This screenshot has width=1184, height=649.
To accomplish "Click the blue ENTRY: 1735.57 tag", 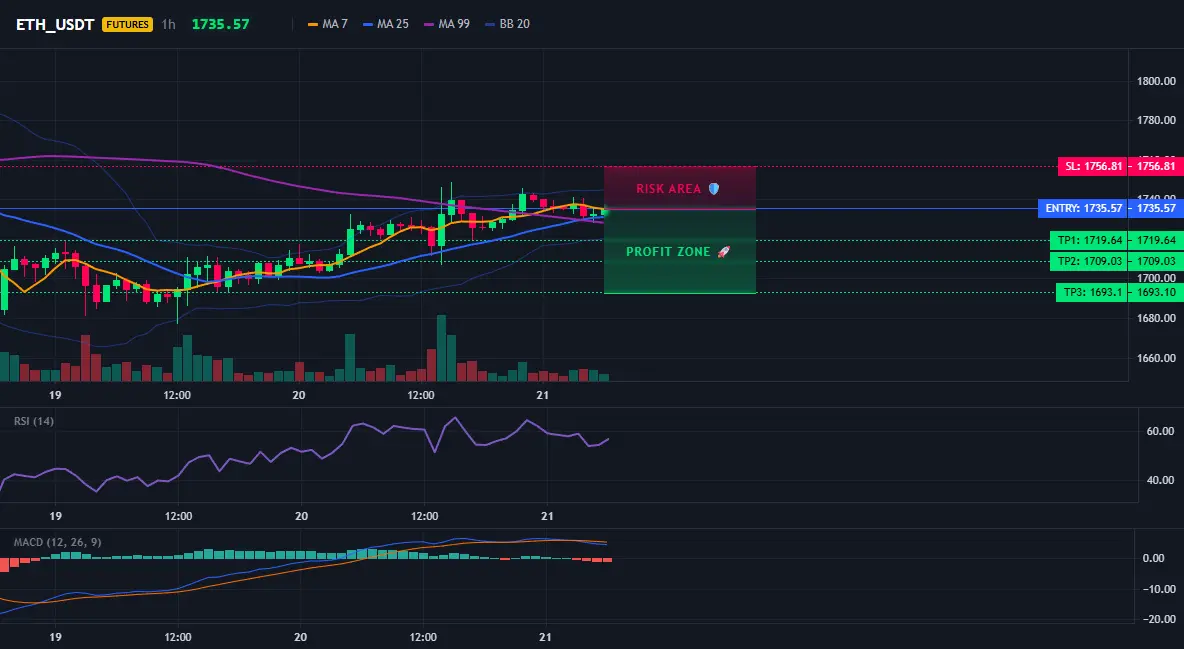I will pyautogui.click(x=1083, y=208).
